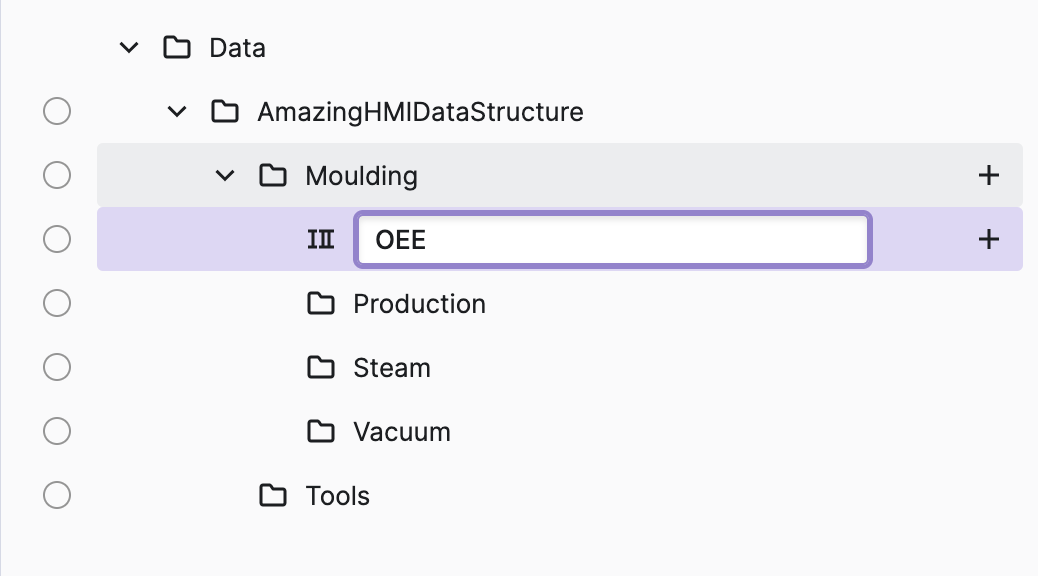Screen dimensions: 1038x576
Task: Select radio button beside Moulding
Action: (x=57, y=175)
